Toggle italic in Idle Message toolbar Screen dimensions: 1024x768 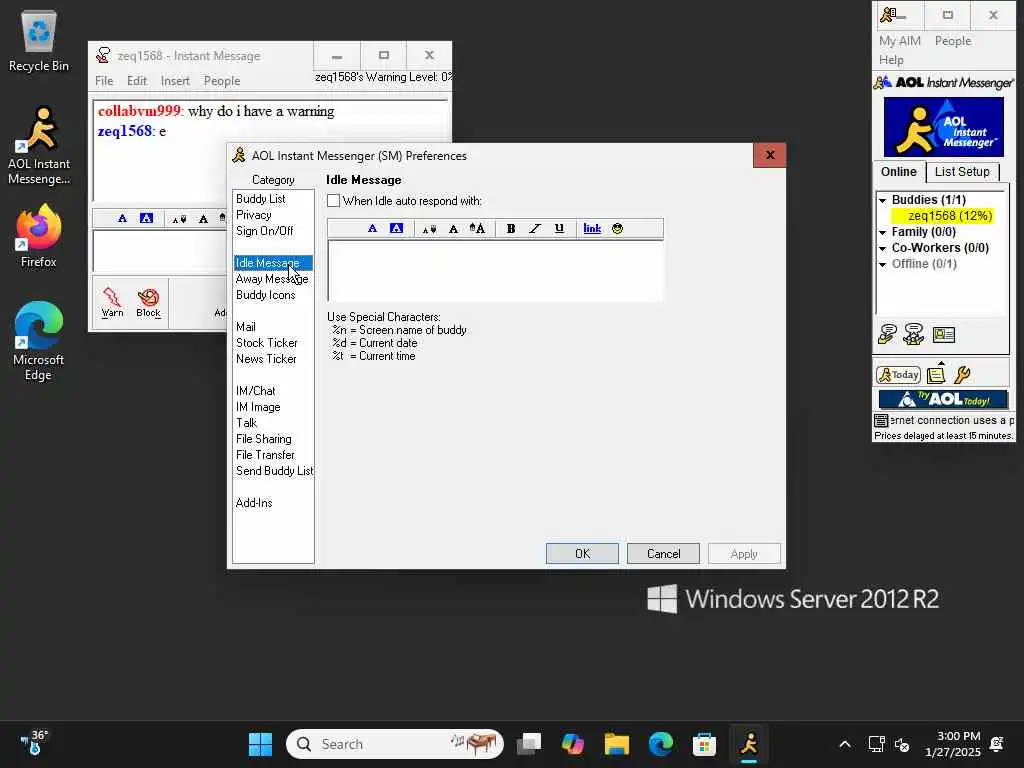(535, 229)
